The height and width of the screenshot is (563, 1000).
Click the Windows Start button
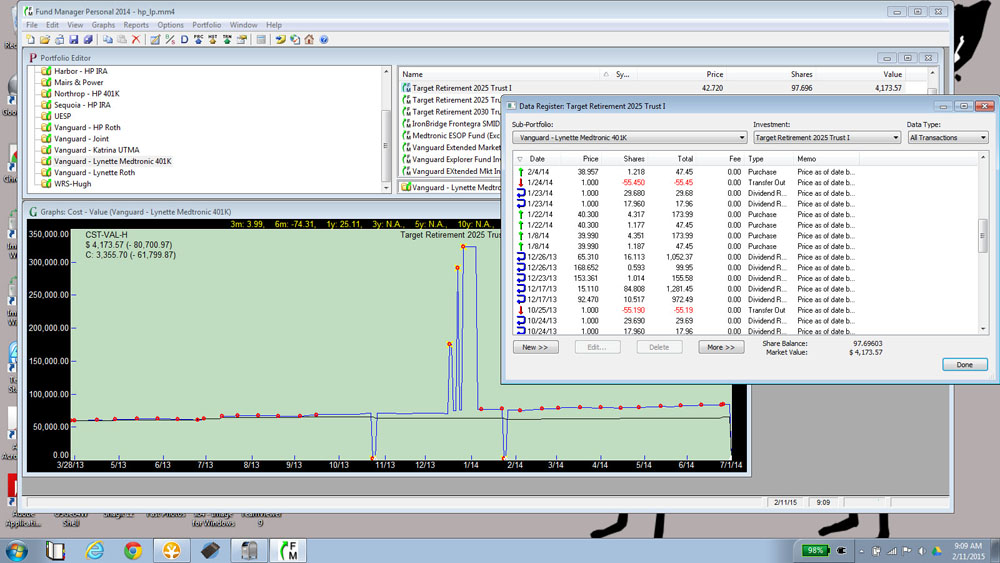pos(17,550)
